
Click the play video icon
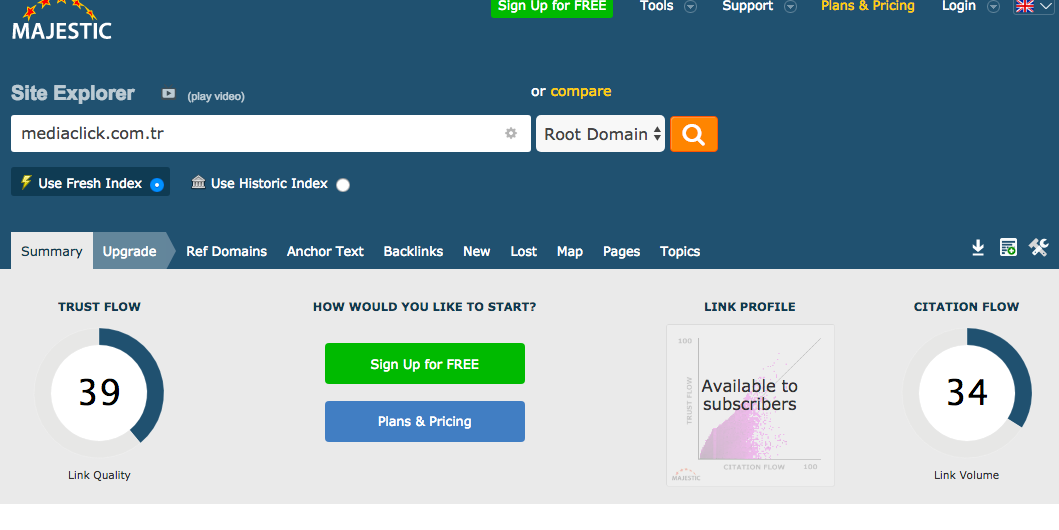pos(168,94)
